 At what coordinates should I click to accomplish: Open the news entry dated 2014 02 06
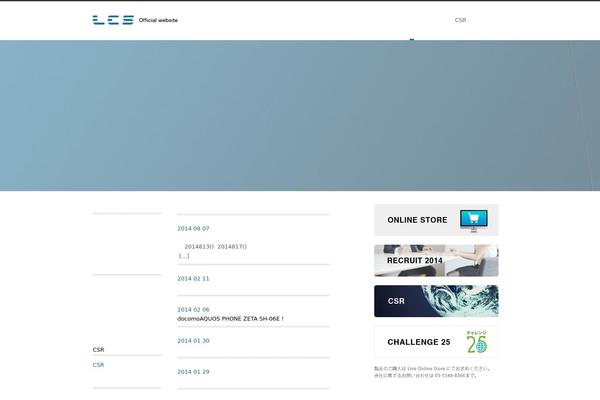193,310
